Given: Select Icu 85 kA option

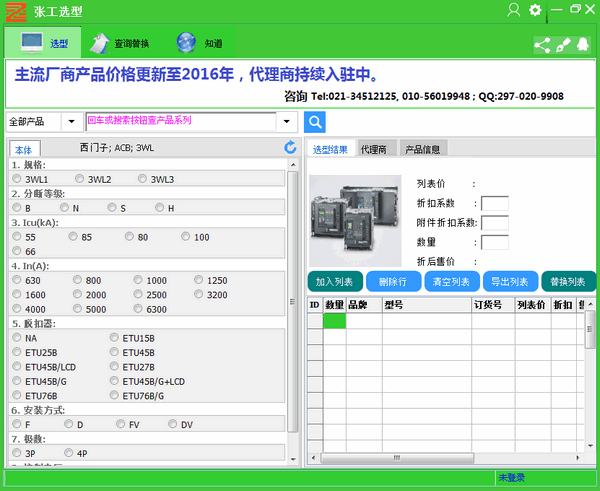Looking at the screenshot, I should point(73,237).
